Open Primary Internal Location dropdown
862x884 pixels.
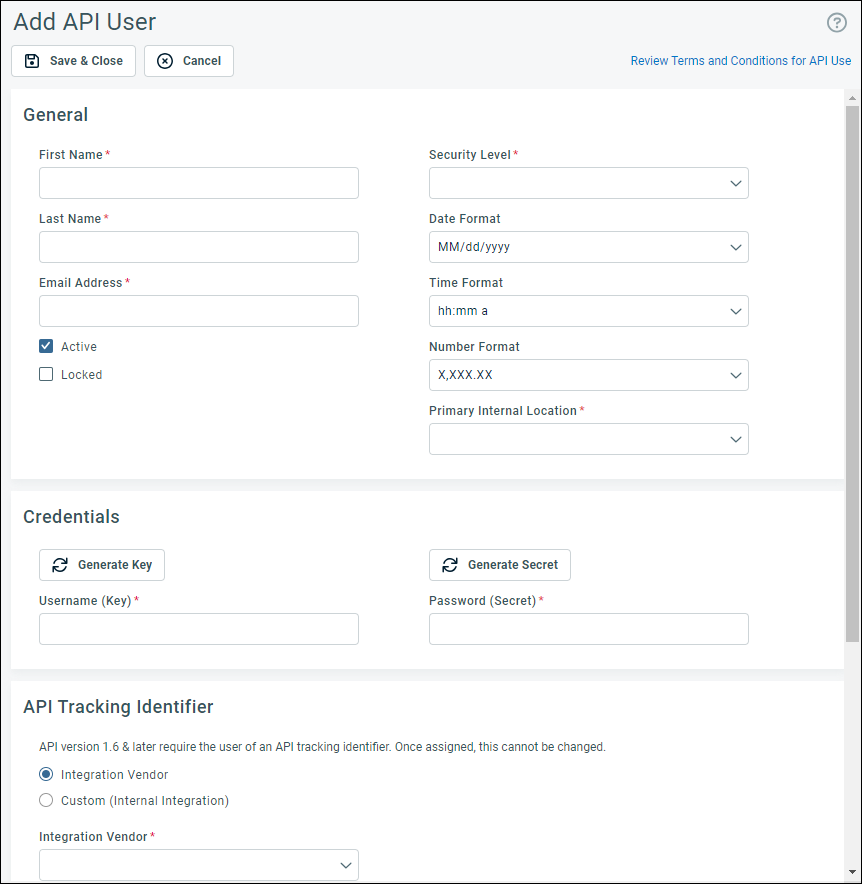click(588, 439)
